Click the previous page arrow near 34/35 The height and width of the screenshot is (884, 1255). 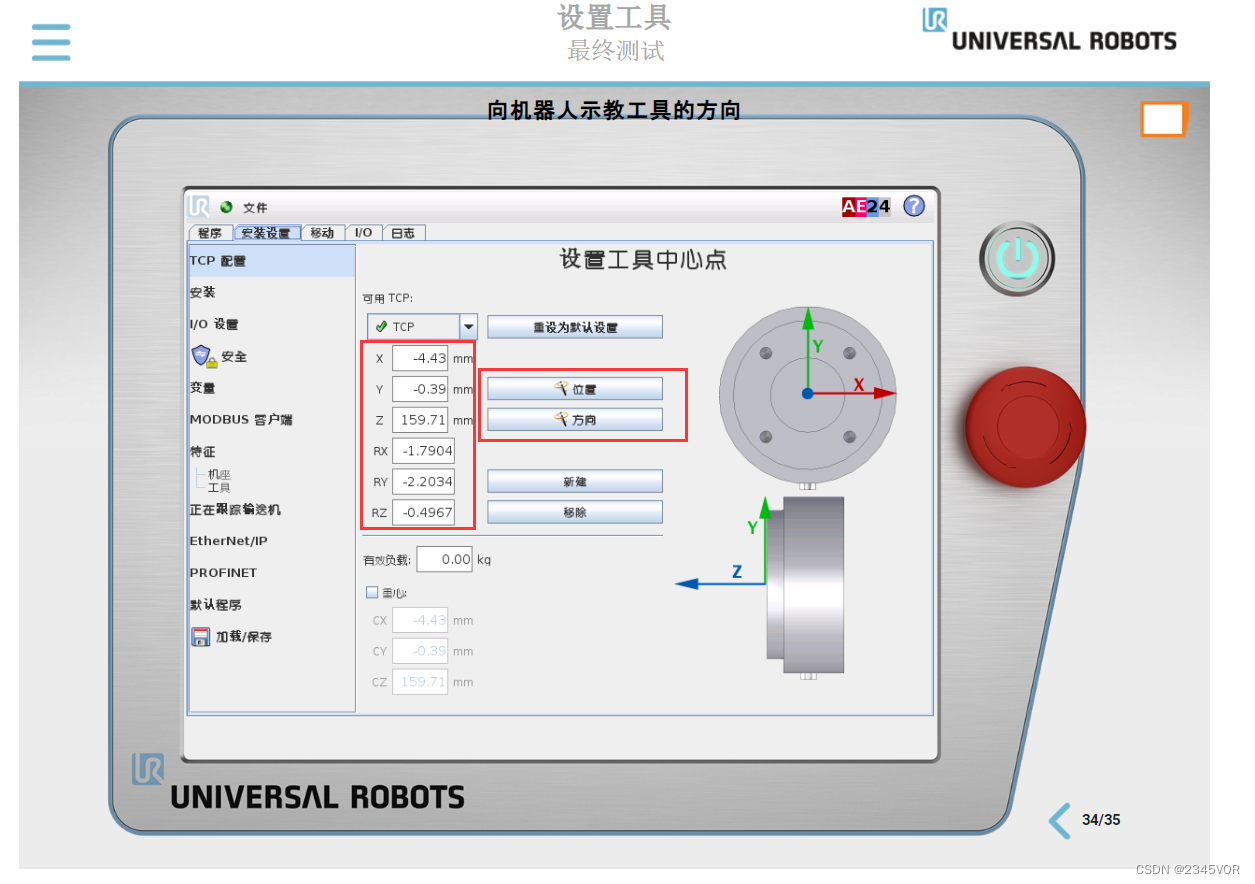coord(1060,820)
